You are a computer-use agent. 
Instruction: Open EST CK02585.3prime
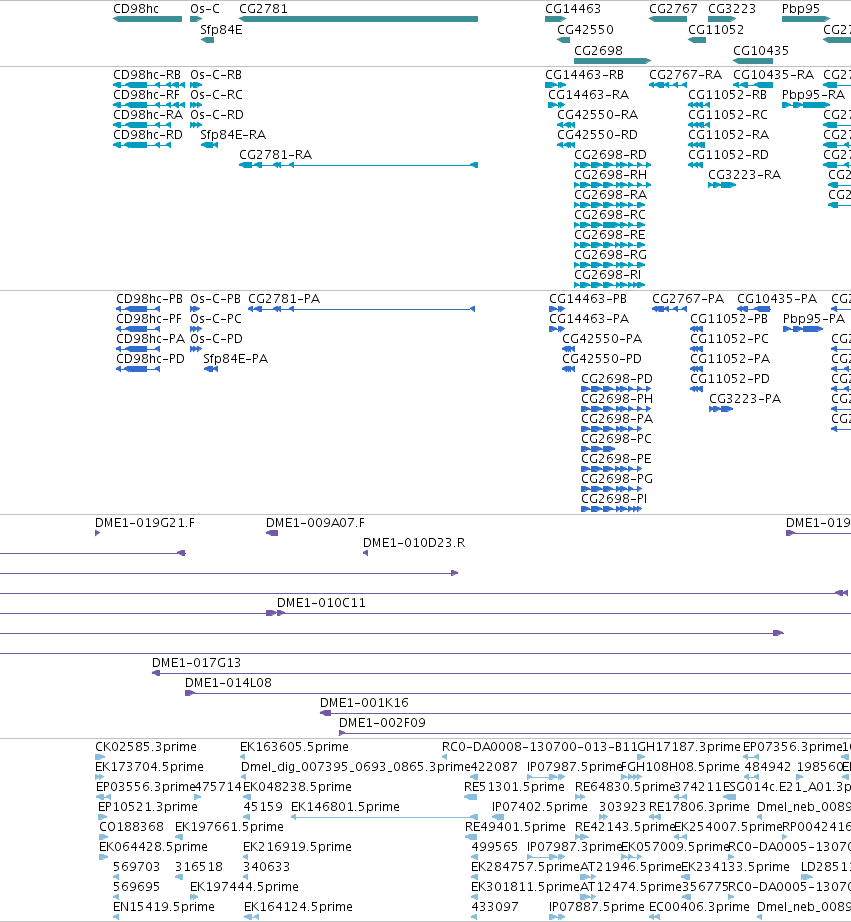point(99,757)
